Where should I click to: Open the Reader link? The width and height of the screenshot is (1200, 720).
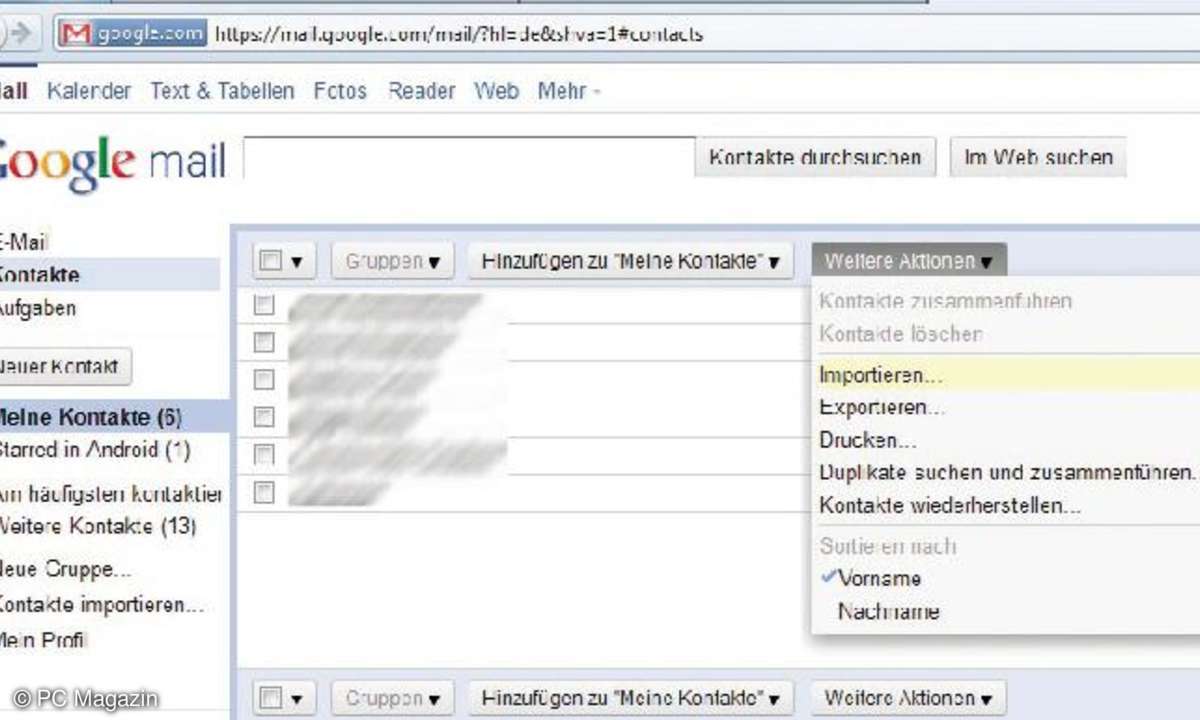[x=422, y=91]
